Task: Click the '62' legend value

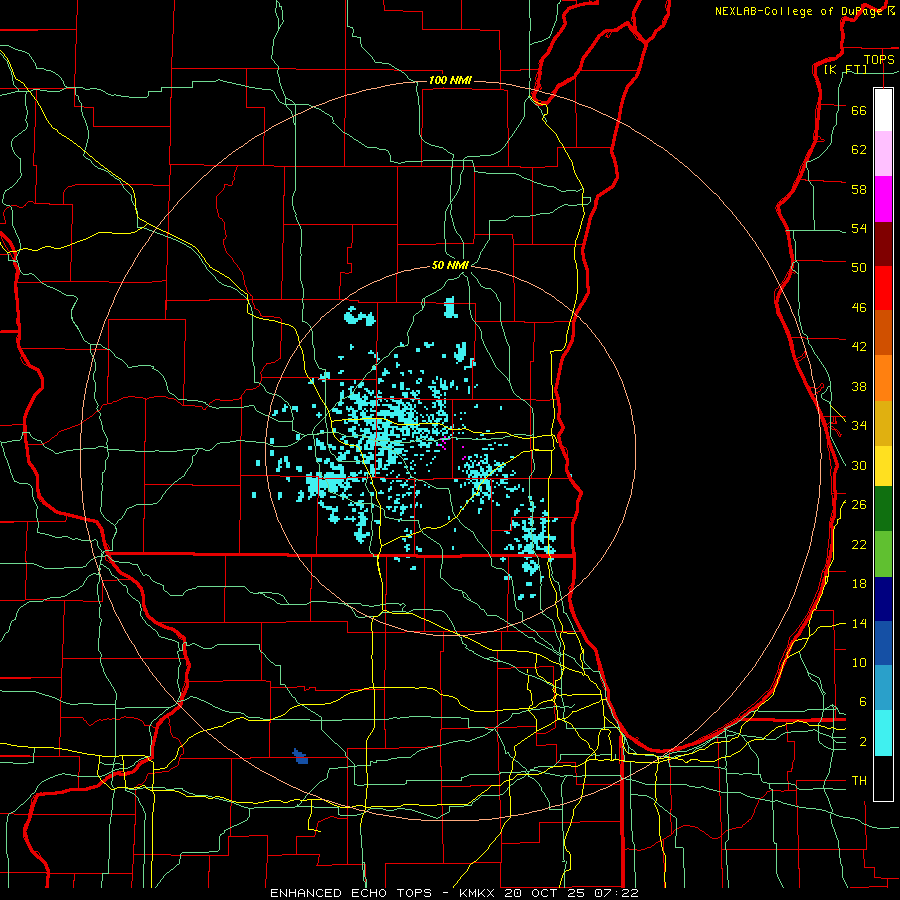Action: coord(859,150)
